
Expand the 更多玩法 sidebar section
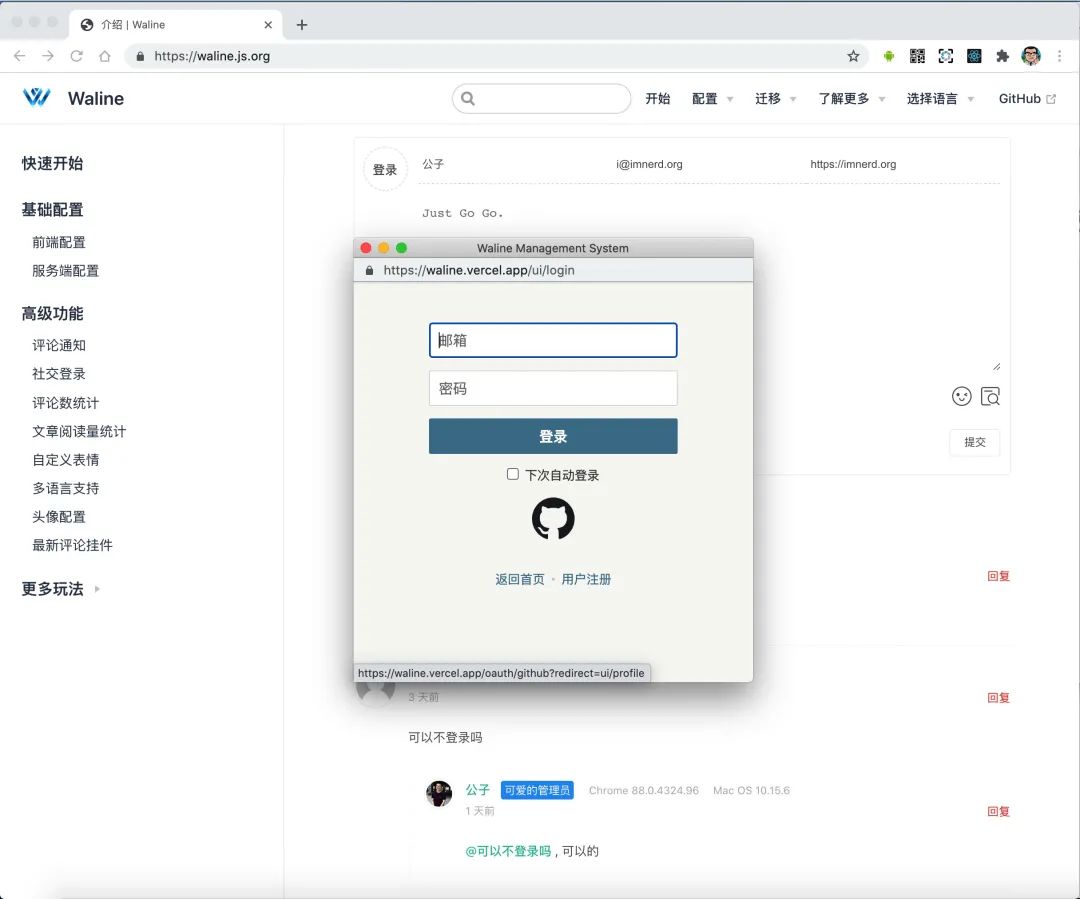click(61, 589)
